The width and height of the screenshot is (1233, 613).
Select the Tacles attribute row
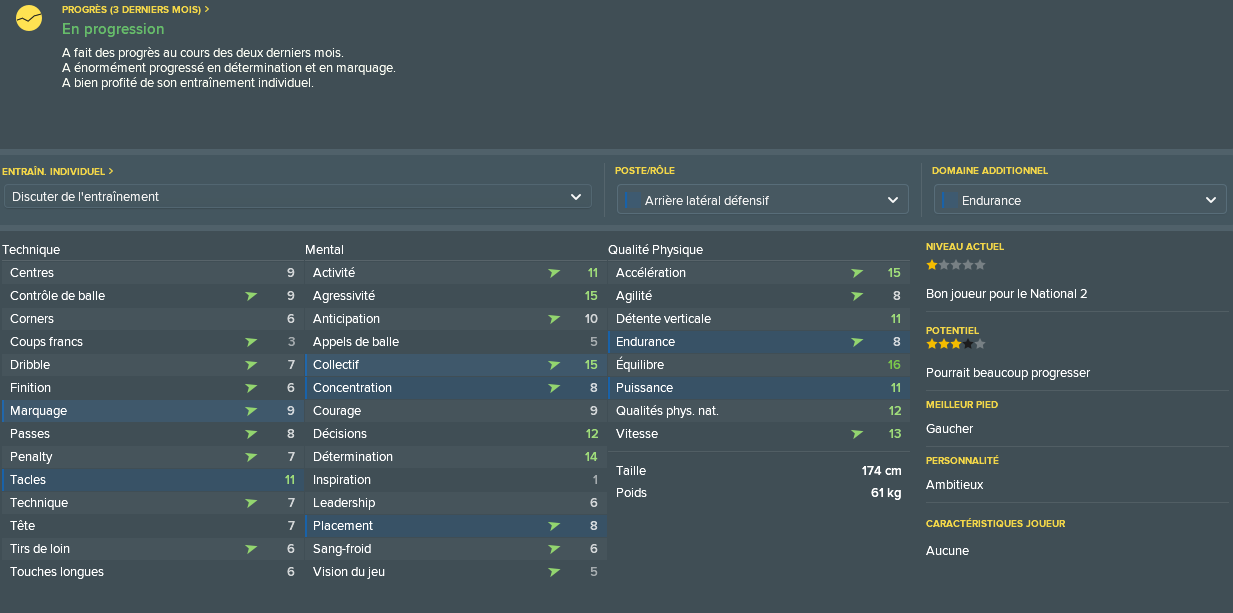[150, 480]
